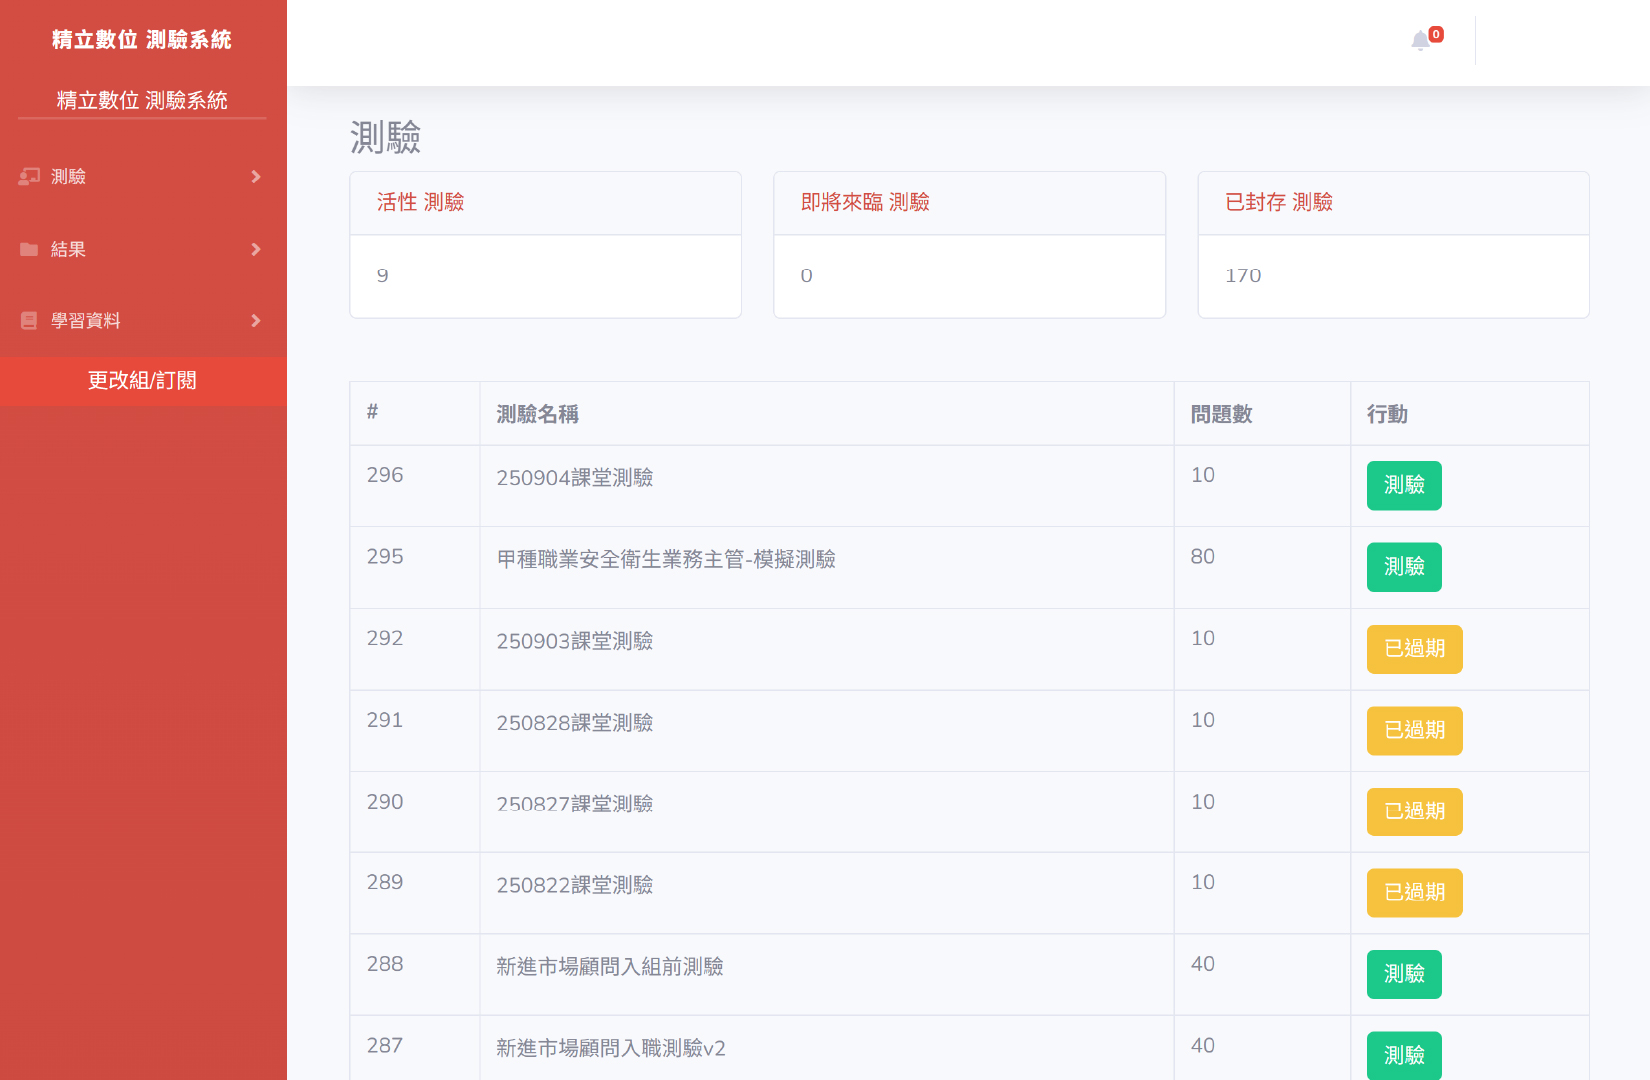Expand the 測驗 sidebar chevron
The width and height of the screenshot is (1650, 1080).
point(256,177)
